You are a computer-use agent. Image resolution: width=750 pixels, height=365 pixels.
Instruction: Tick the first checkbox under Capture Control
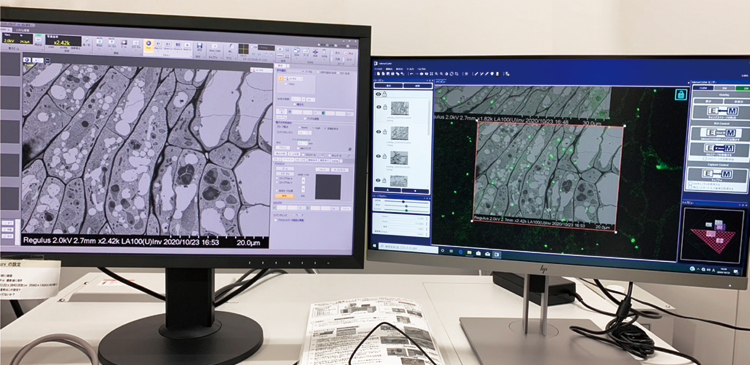(691, 184)
